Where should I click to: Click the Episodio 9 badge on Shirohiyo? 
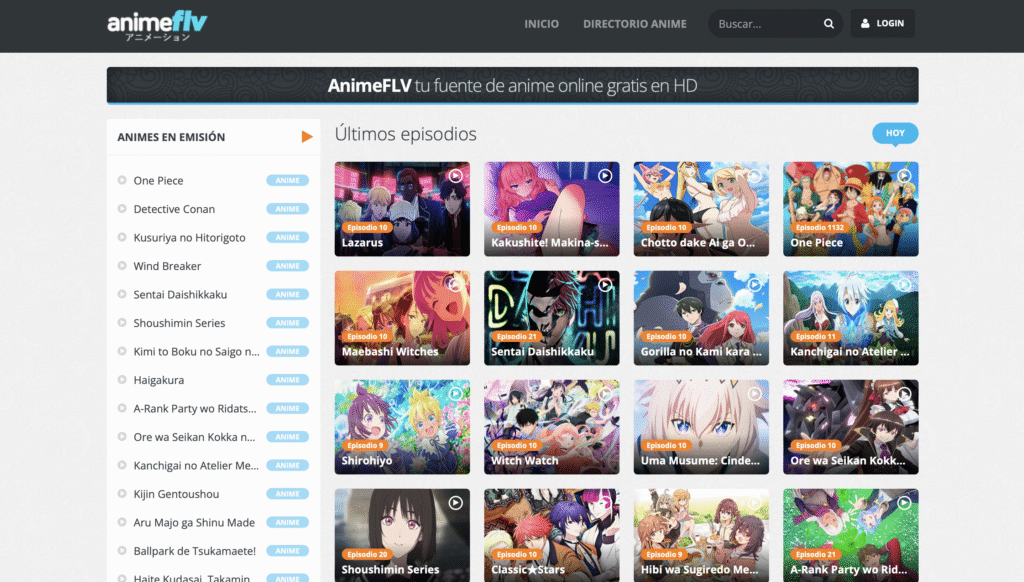[x=365, y=445]
